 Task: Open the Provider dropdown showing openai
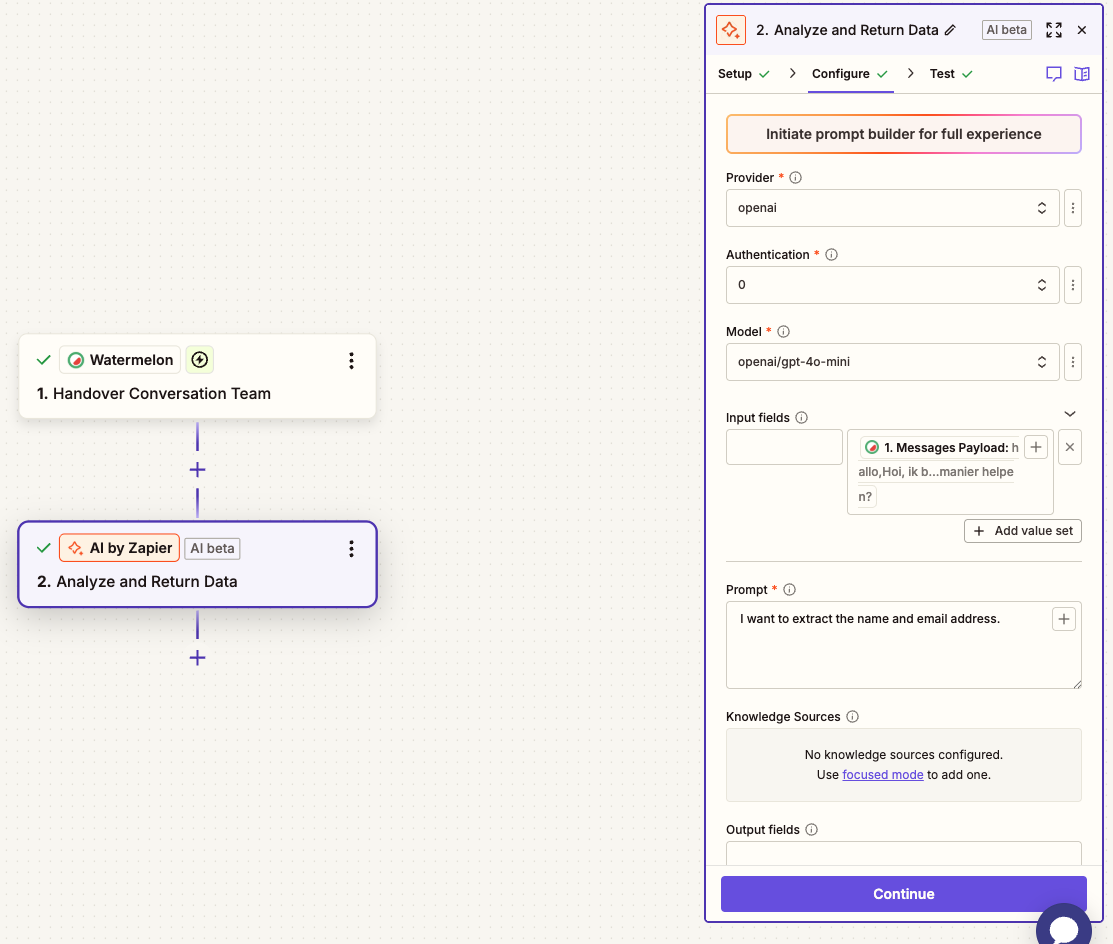tap(892, 208)
